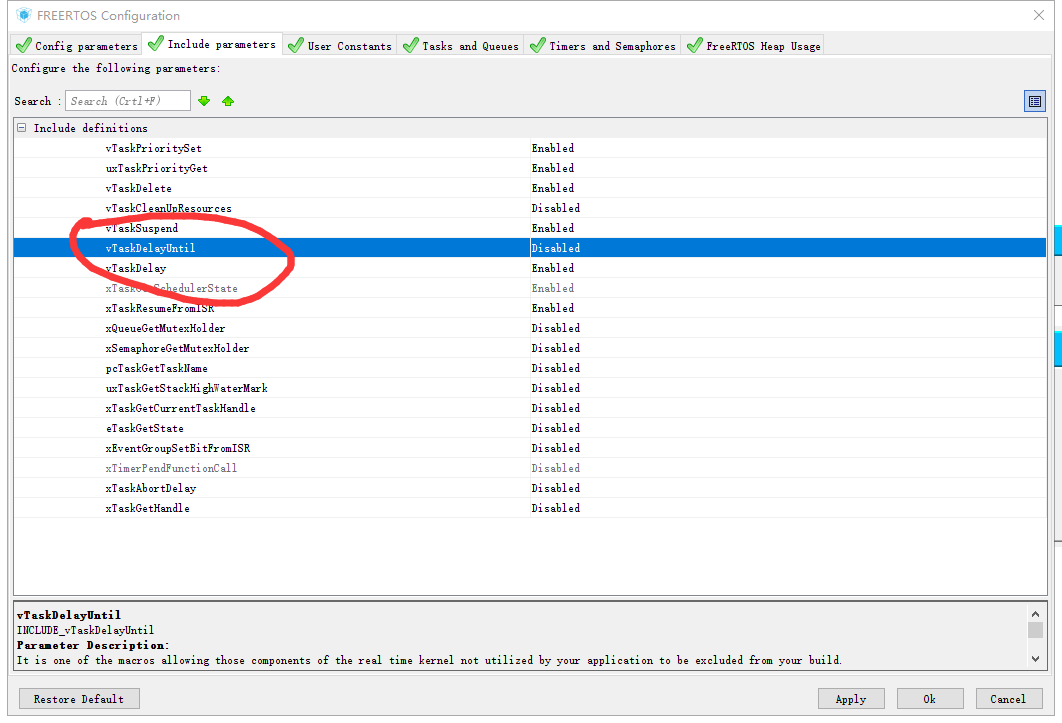This screenshot has width=1062, height=723.
Task: Click the uxTaskGetStackHighWaterMark Disabled value
Action: click(555, 388)
